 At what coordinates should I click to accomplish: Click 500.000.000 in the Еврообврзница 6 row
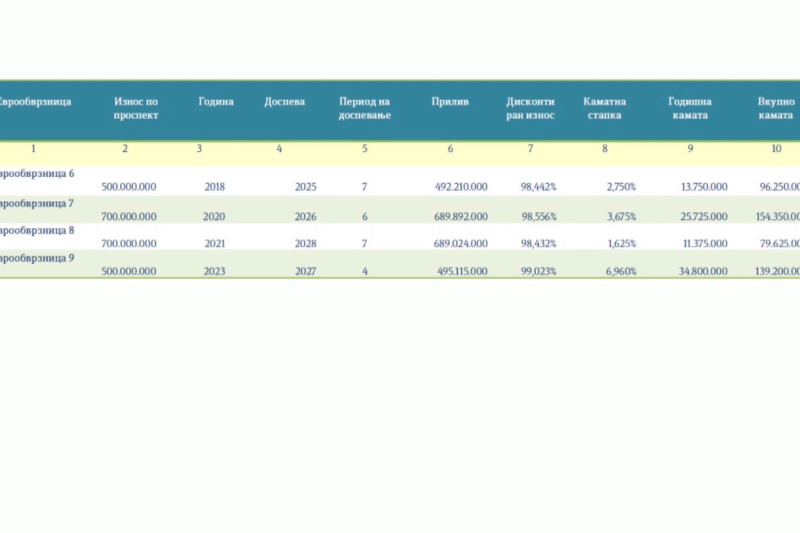coord(129,187)
